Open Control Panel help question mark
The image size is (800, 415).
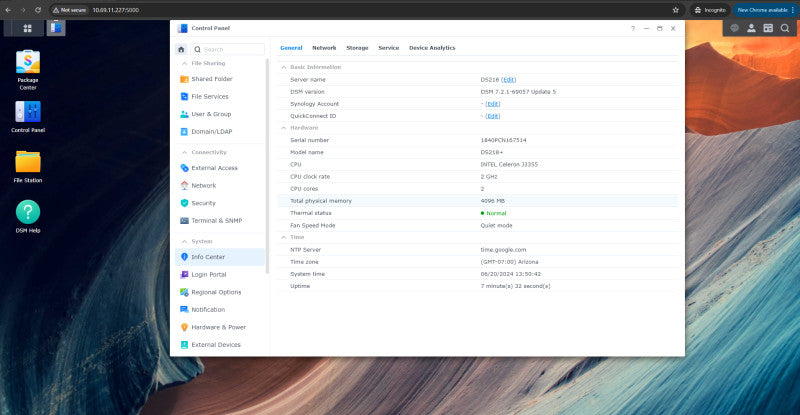tap(633, 29)
